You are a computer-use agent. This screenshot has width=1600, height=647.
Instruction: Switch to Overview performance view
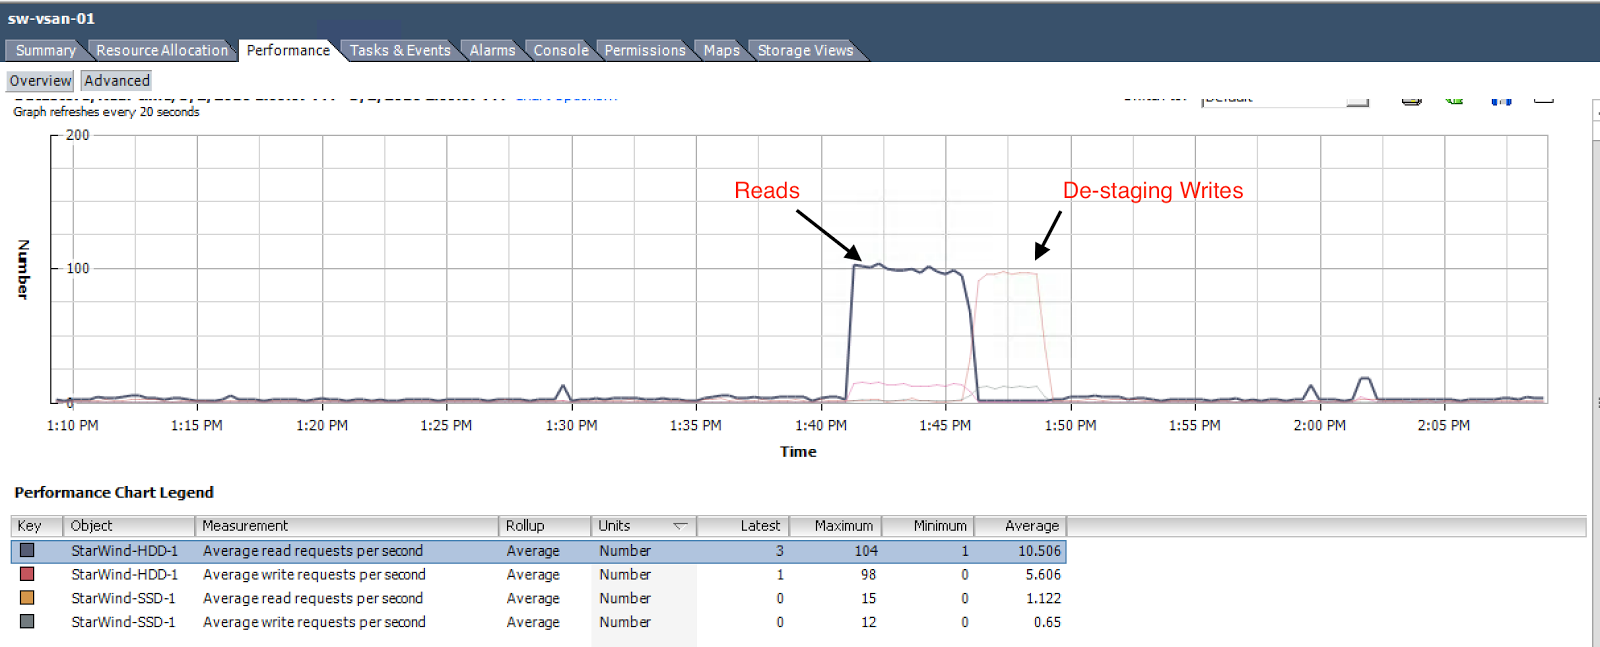coord(41,81)
